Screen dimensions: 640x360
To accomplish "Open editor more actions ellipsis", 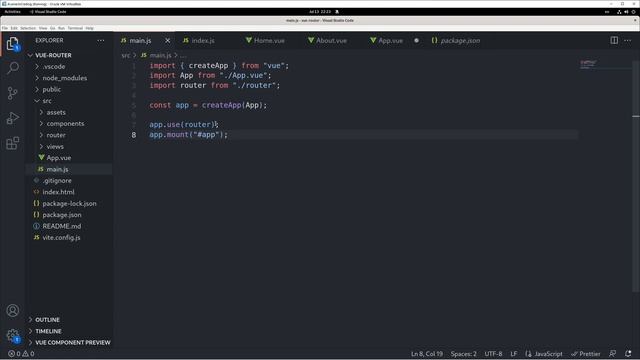I will [628, 40].
